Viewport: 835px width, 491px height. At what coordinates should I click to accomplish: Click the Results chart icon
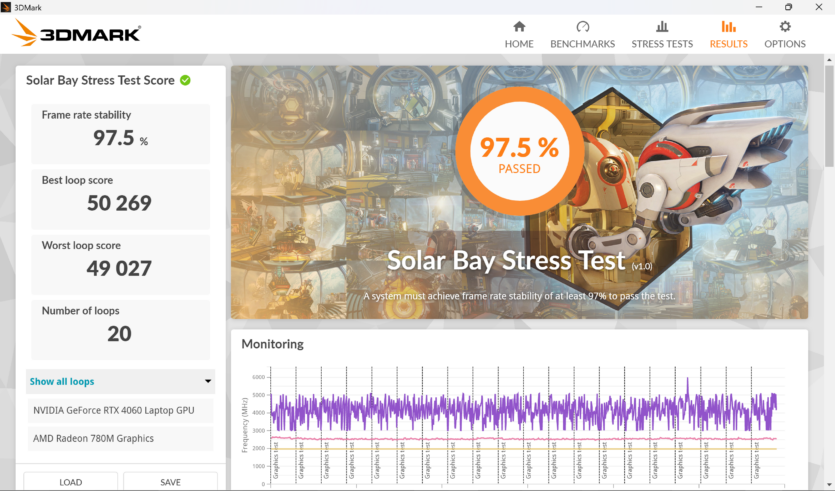click(728, 27)
